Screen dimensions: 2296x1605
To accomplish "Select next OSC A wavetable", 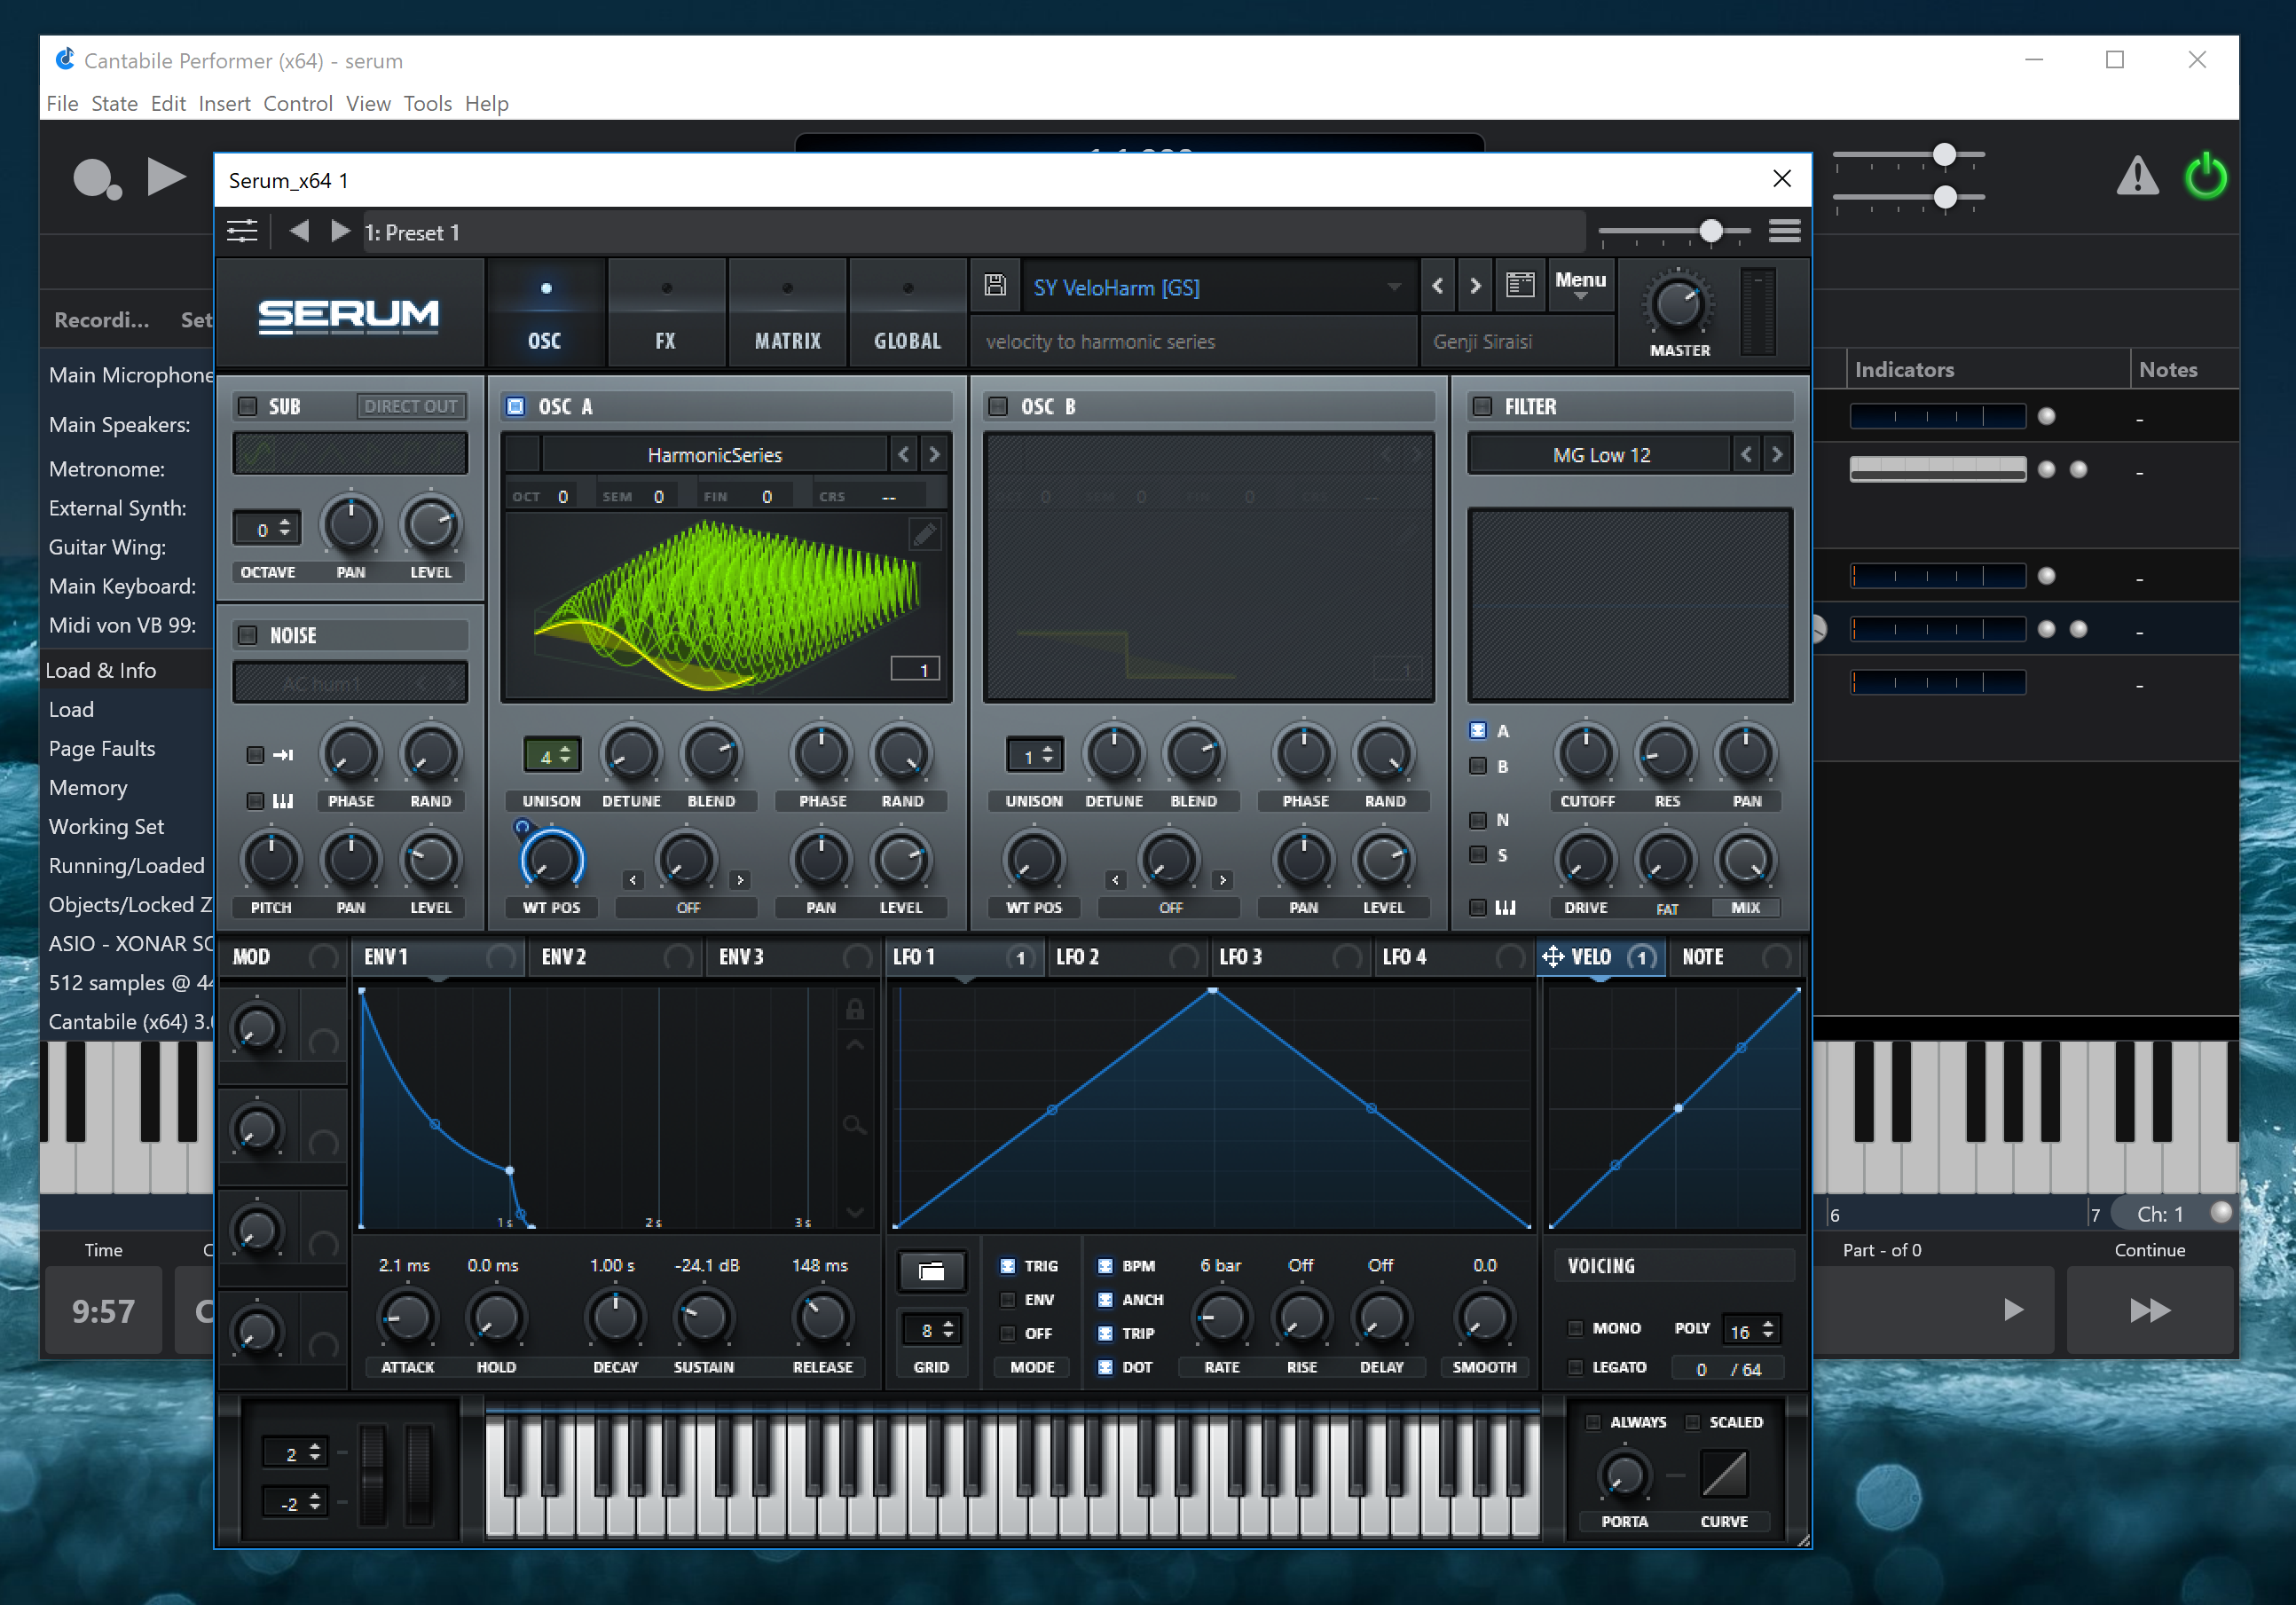I will click(x=934, y=455).
